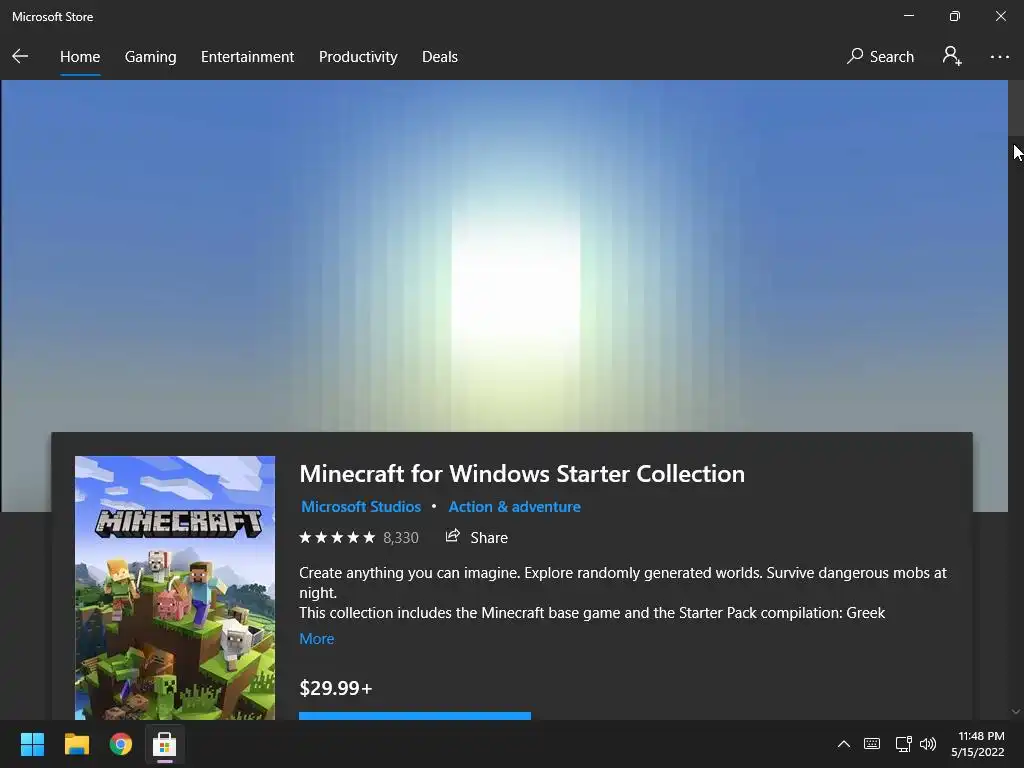Open the account sign-in icon
The width and height of the screenshot is (1024, 768).
click(x=952, y=56)
